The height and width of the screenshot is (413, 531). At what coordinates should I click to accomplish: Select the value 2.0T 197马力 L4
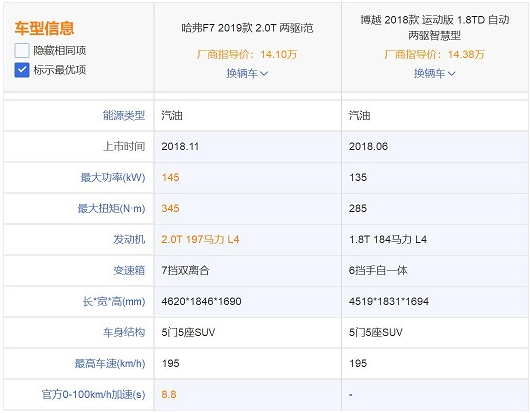pyautogui.click(x=200, y=239)
